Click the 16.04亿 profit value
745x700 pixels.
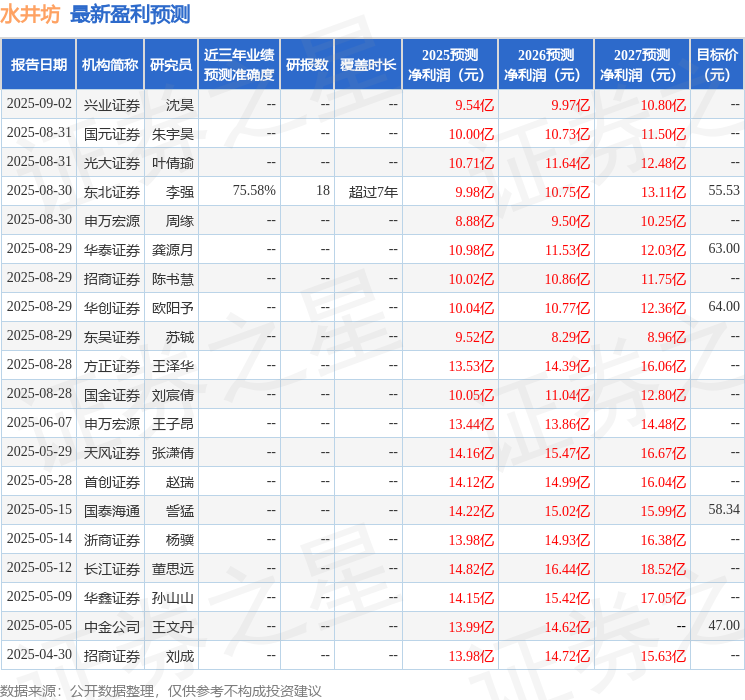pos(663,482)
